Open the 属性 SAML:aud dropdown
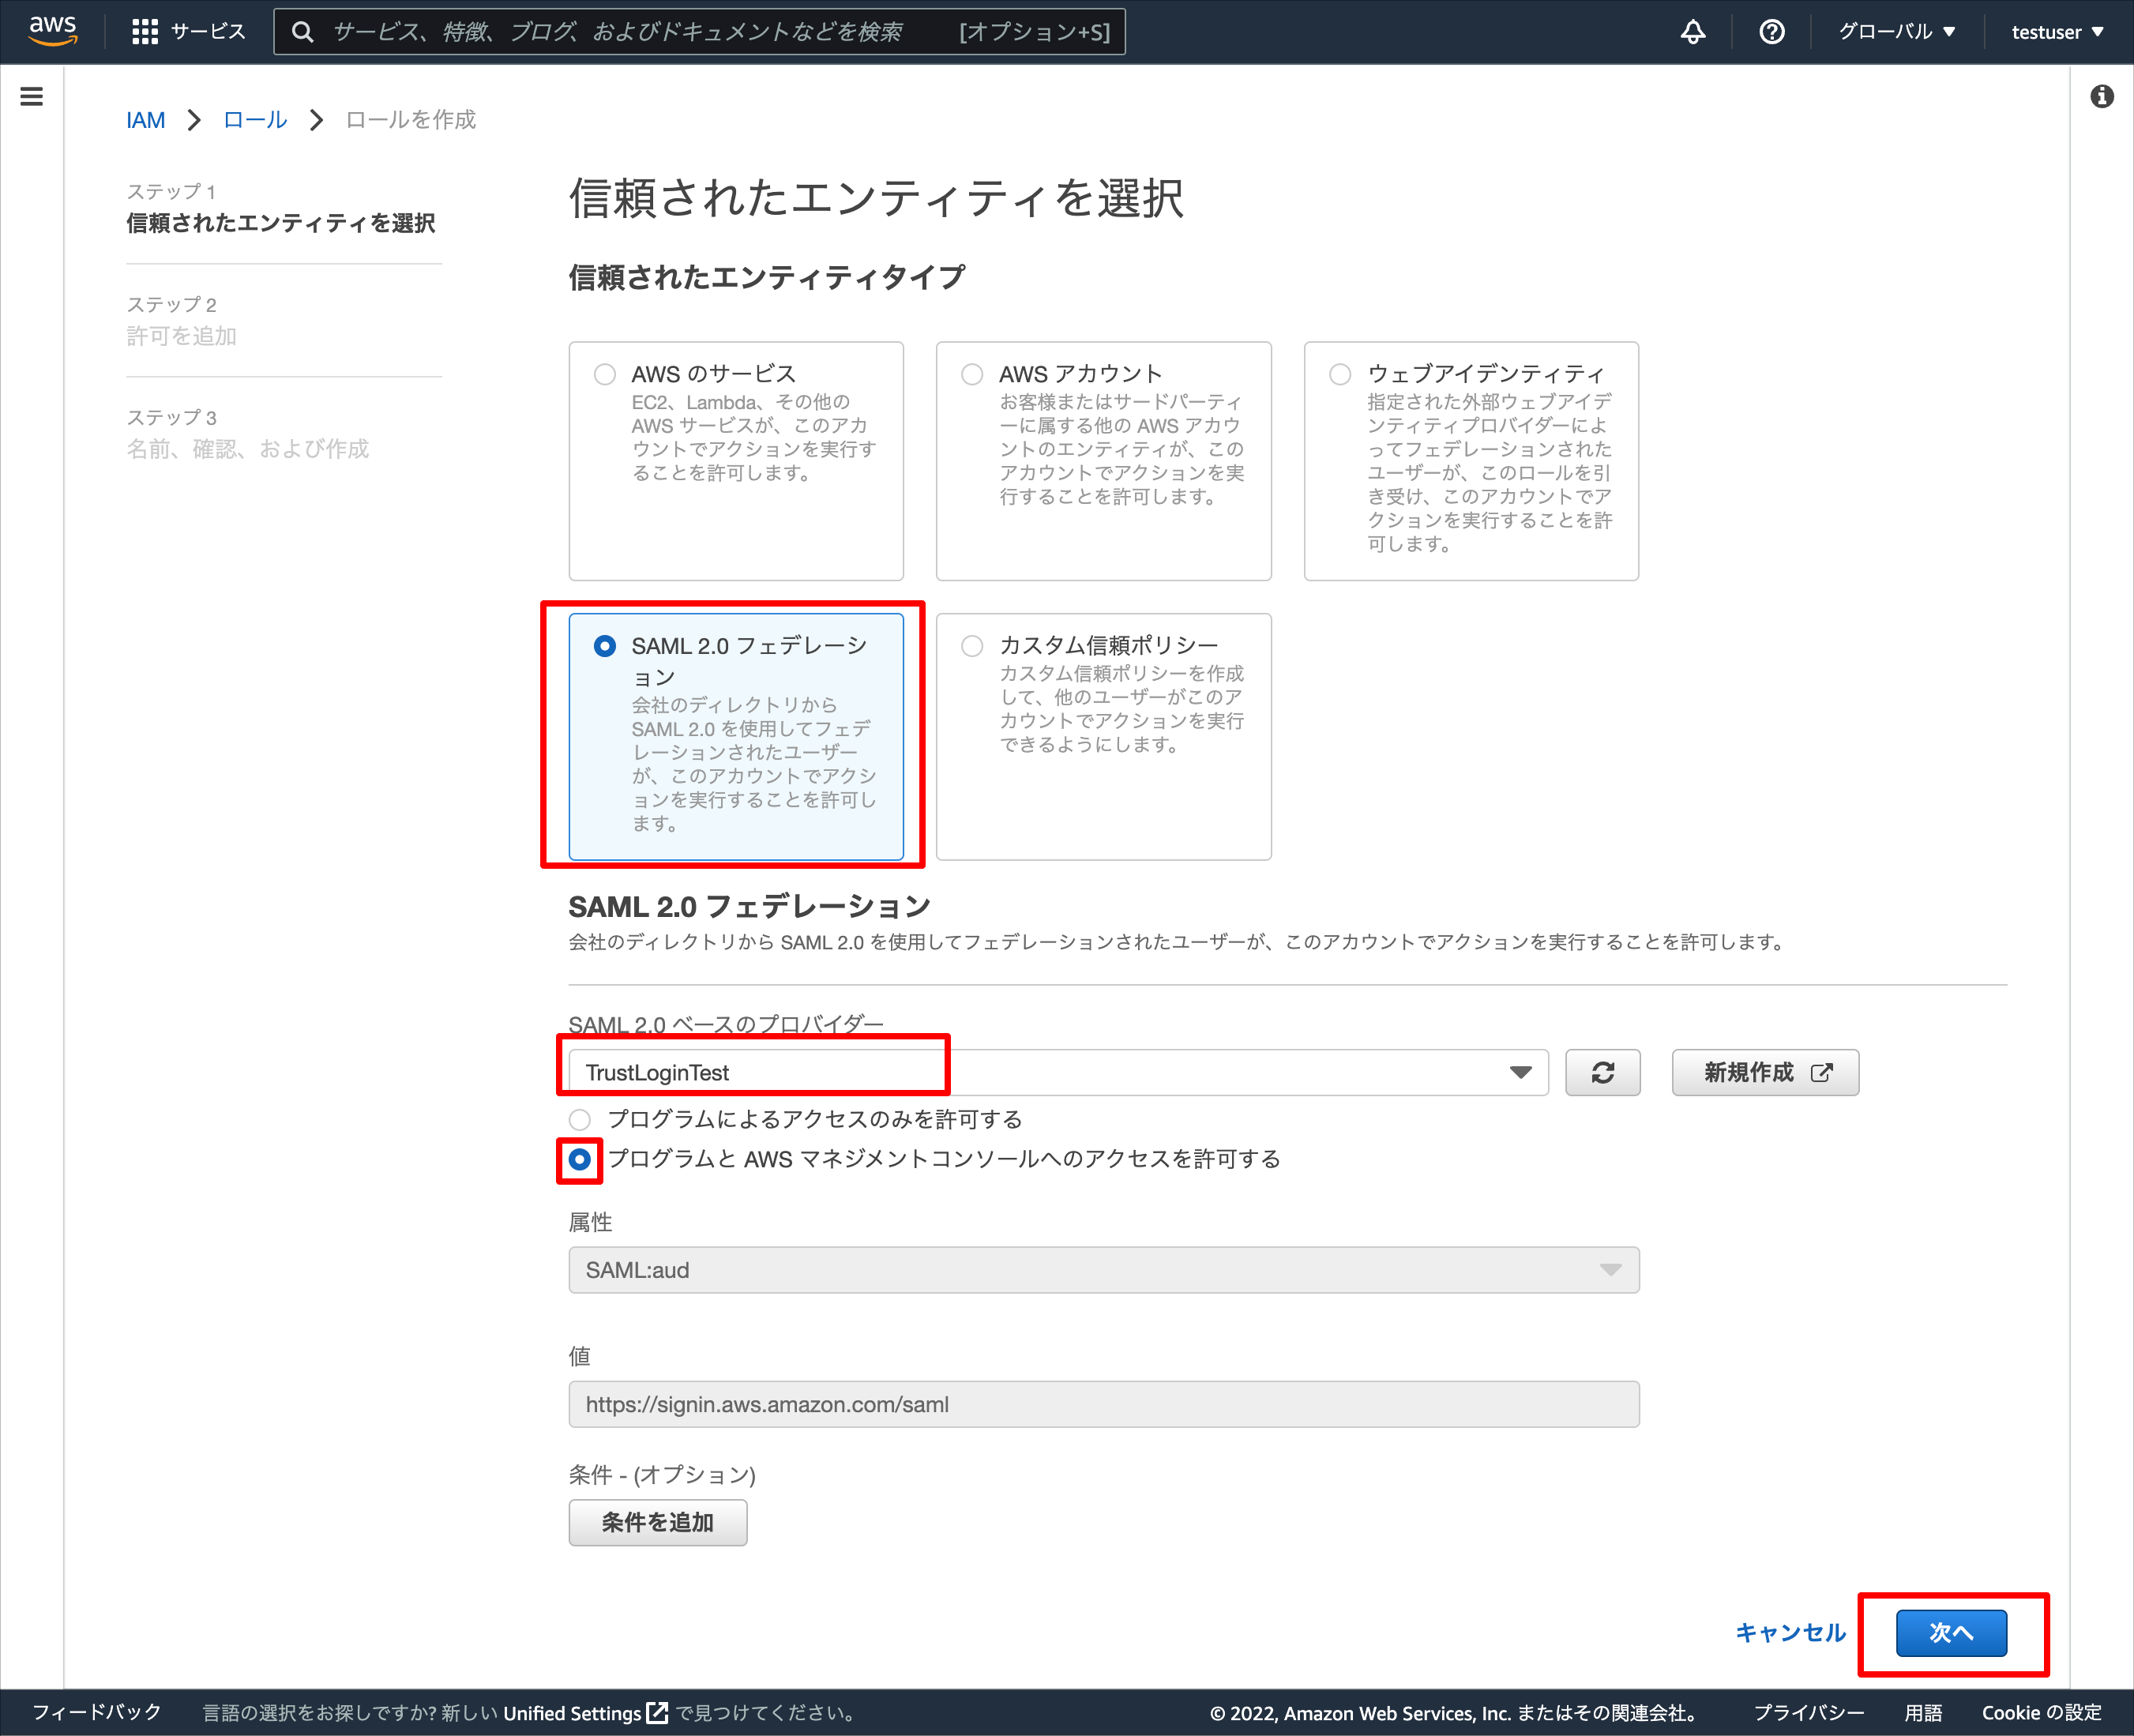The image size is (2134, 1736). [x=1104, y=1270]
